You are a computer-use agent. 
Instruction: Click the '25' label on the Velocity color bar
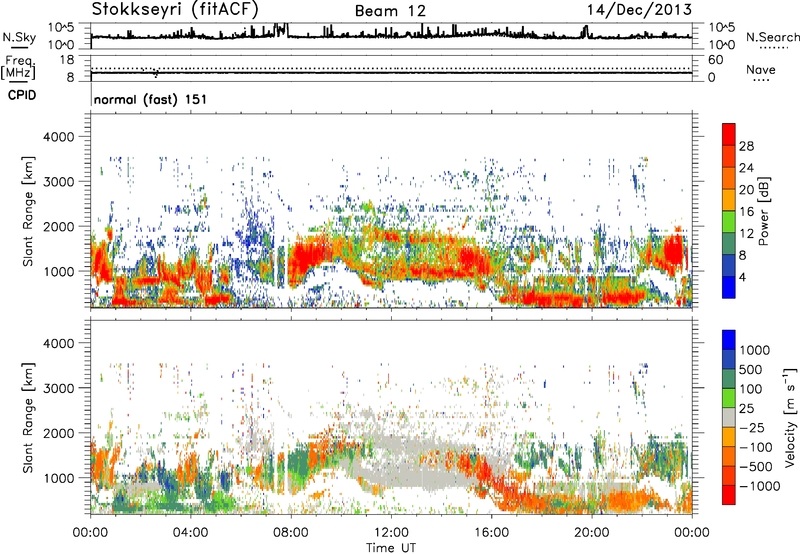[746, 408]
